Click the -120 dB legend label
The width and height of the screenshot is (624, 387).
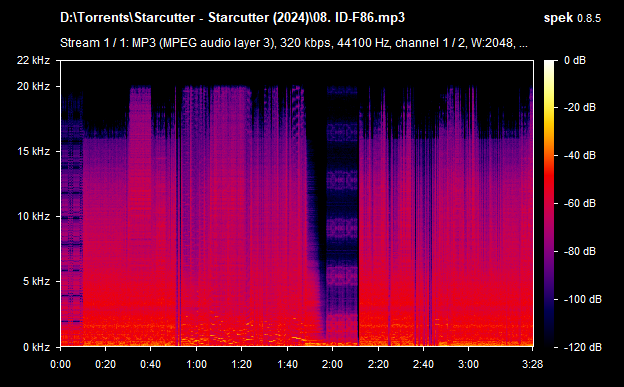pos(583,347)
